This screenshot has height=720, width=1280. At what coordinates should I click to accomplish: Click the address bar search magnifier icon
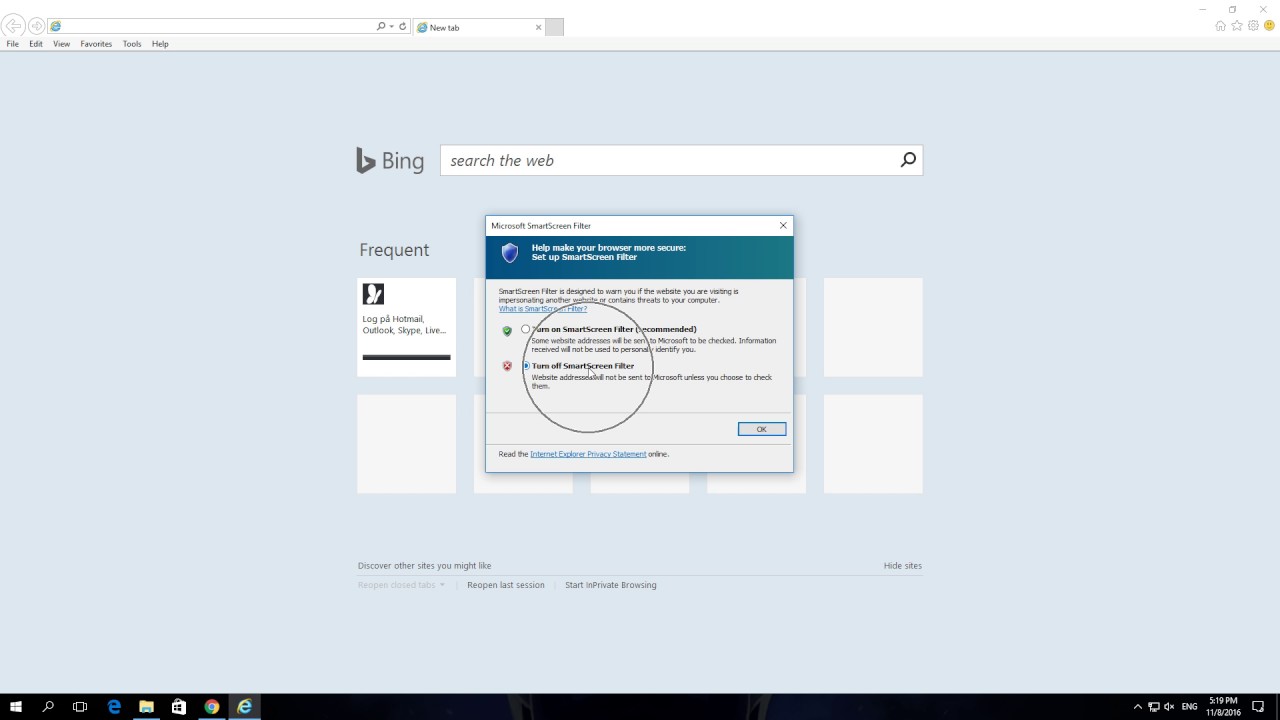381,26
